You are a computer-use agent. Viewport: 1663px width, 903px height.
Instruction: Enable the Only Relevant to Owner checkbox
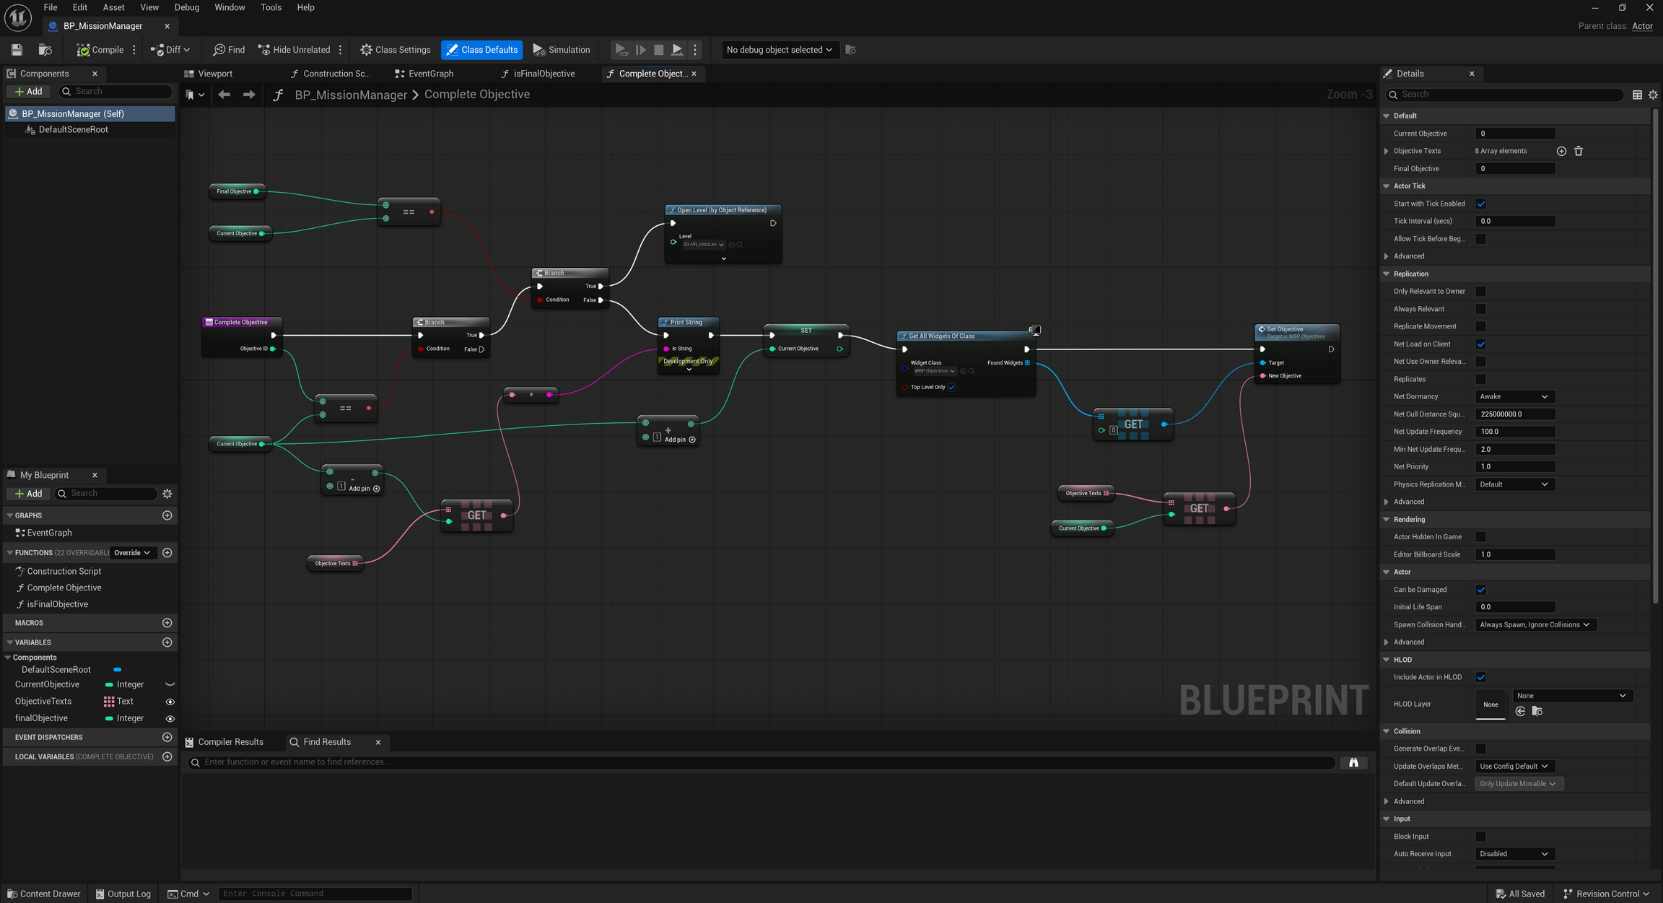click(1481, 292)
